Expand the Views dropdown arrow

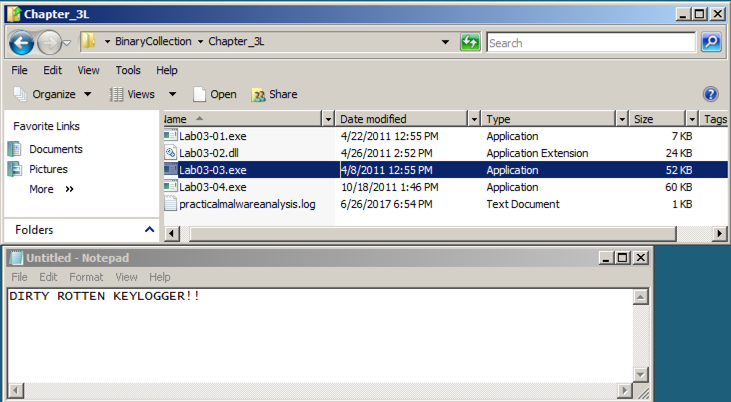coord(172,94)
